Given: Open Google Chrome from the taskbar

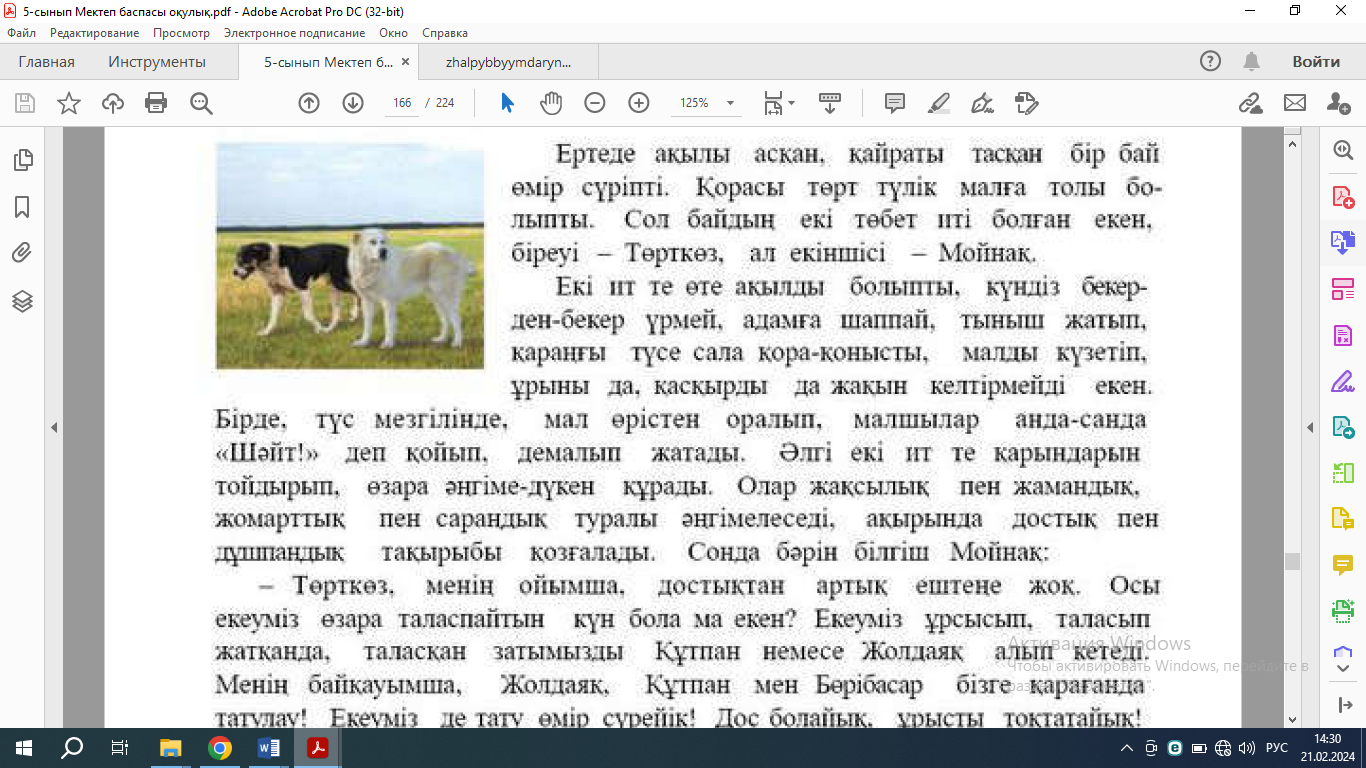Looking at the screenshot, I should pos(220,748).
